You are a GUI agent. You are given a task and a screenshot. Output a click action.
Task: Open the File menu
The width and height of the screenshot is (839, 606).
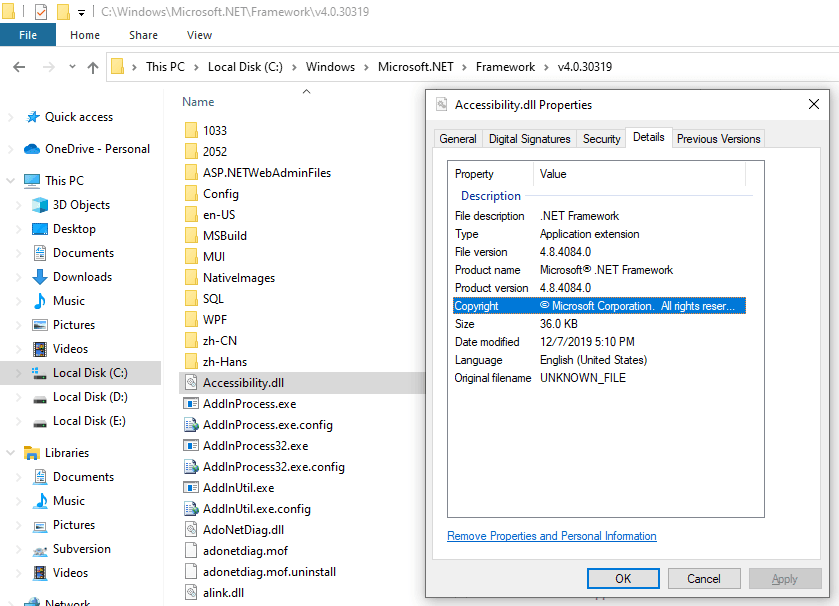(28, 35)
